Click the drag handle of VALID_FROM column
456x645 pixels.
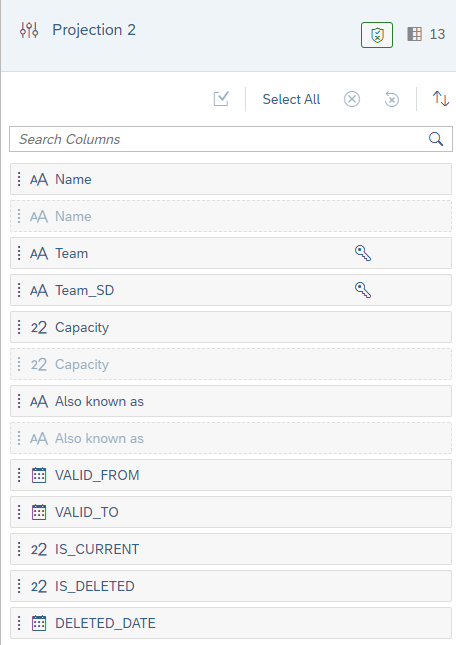pos(19,475)
